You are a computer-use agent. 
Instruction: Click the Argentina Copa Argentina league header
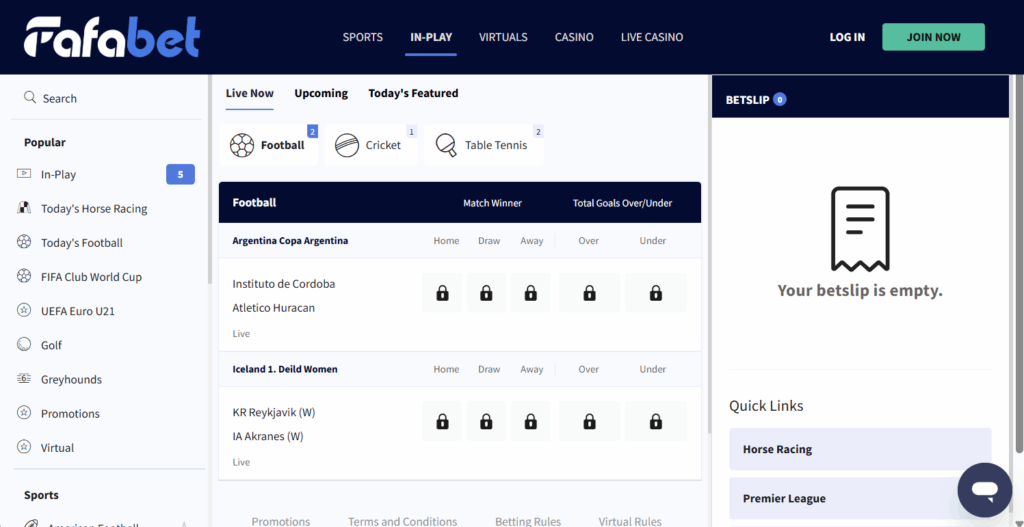[290, 240]
